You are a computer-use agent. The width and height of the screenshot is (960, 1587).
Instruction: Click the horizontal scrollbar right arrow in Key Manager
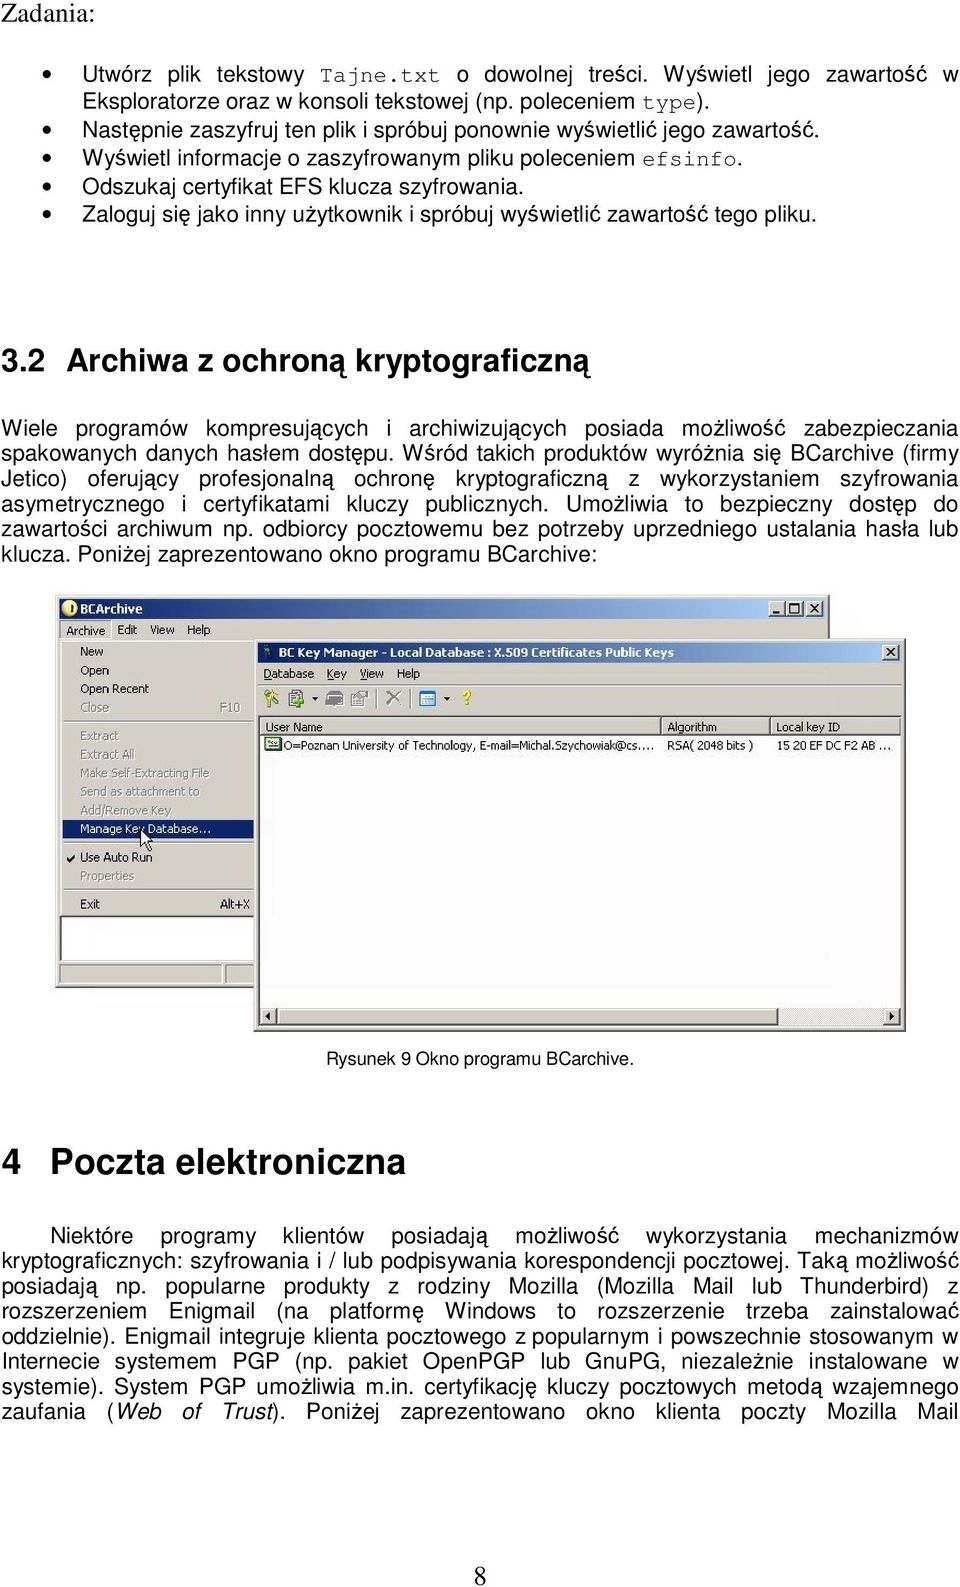tap(892, 1017)
